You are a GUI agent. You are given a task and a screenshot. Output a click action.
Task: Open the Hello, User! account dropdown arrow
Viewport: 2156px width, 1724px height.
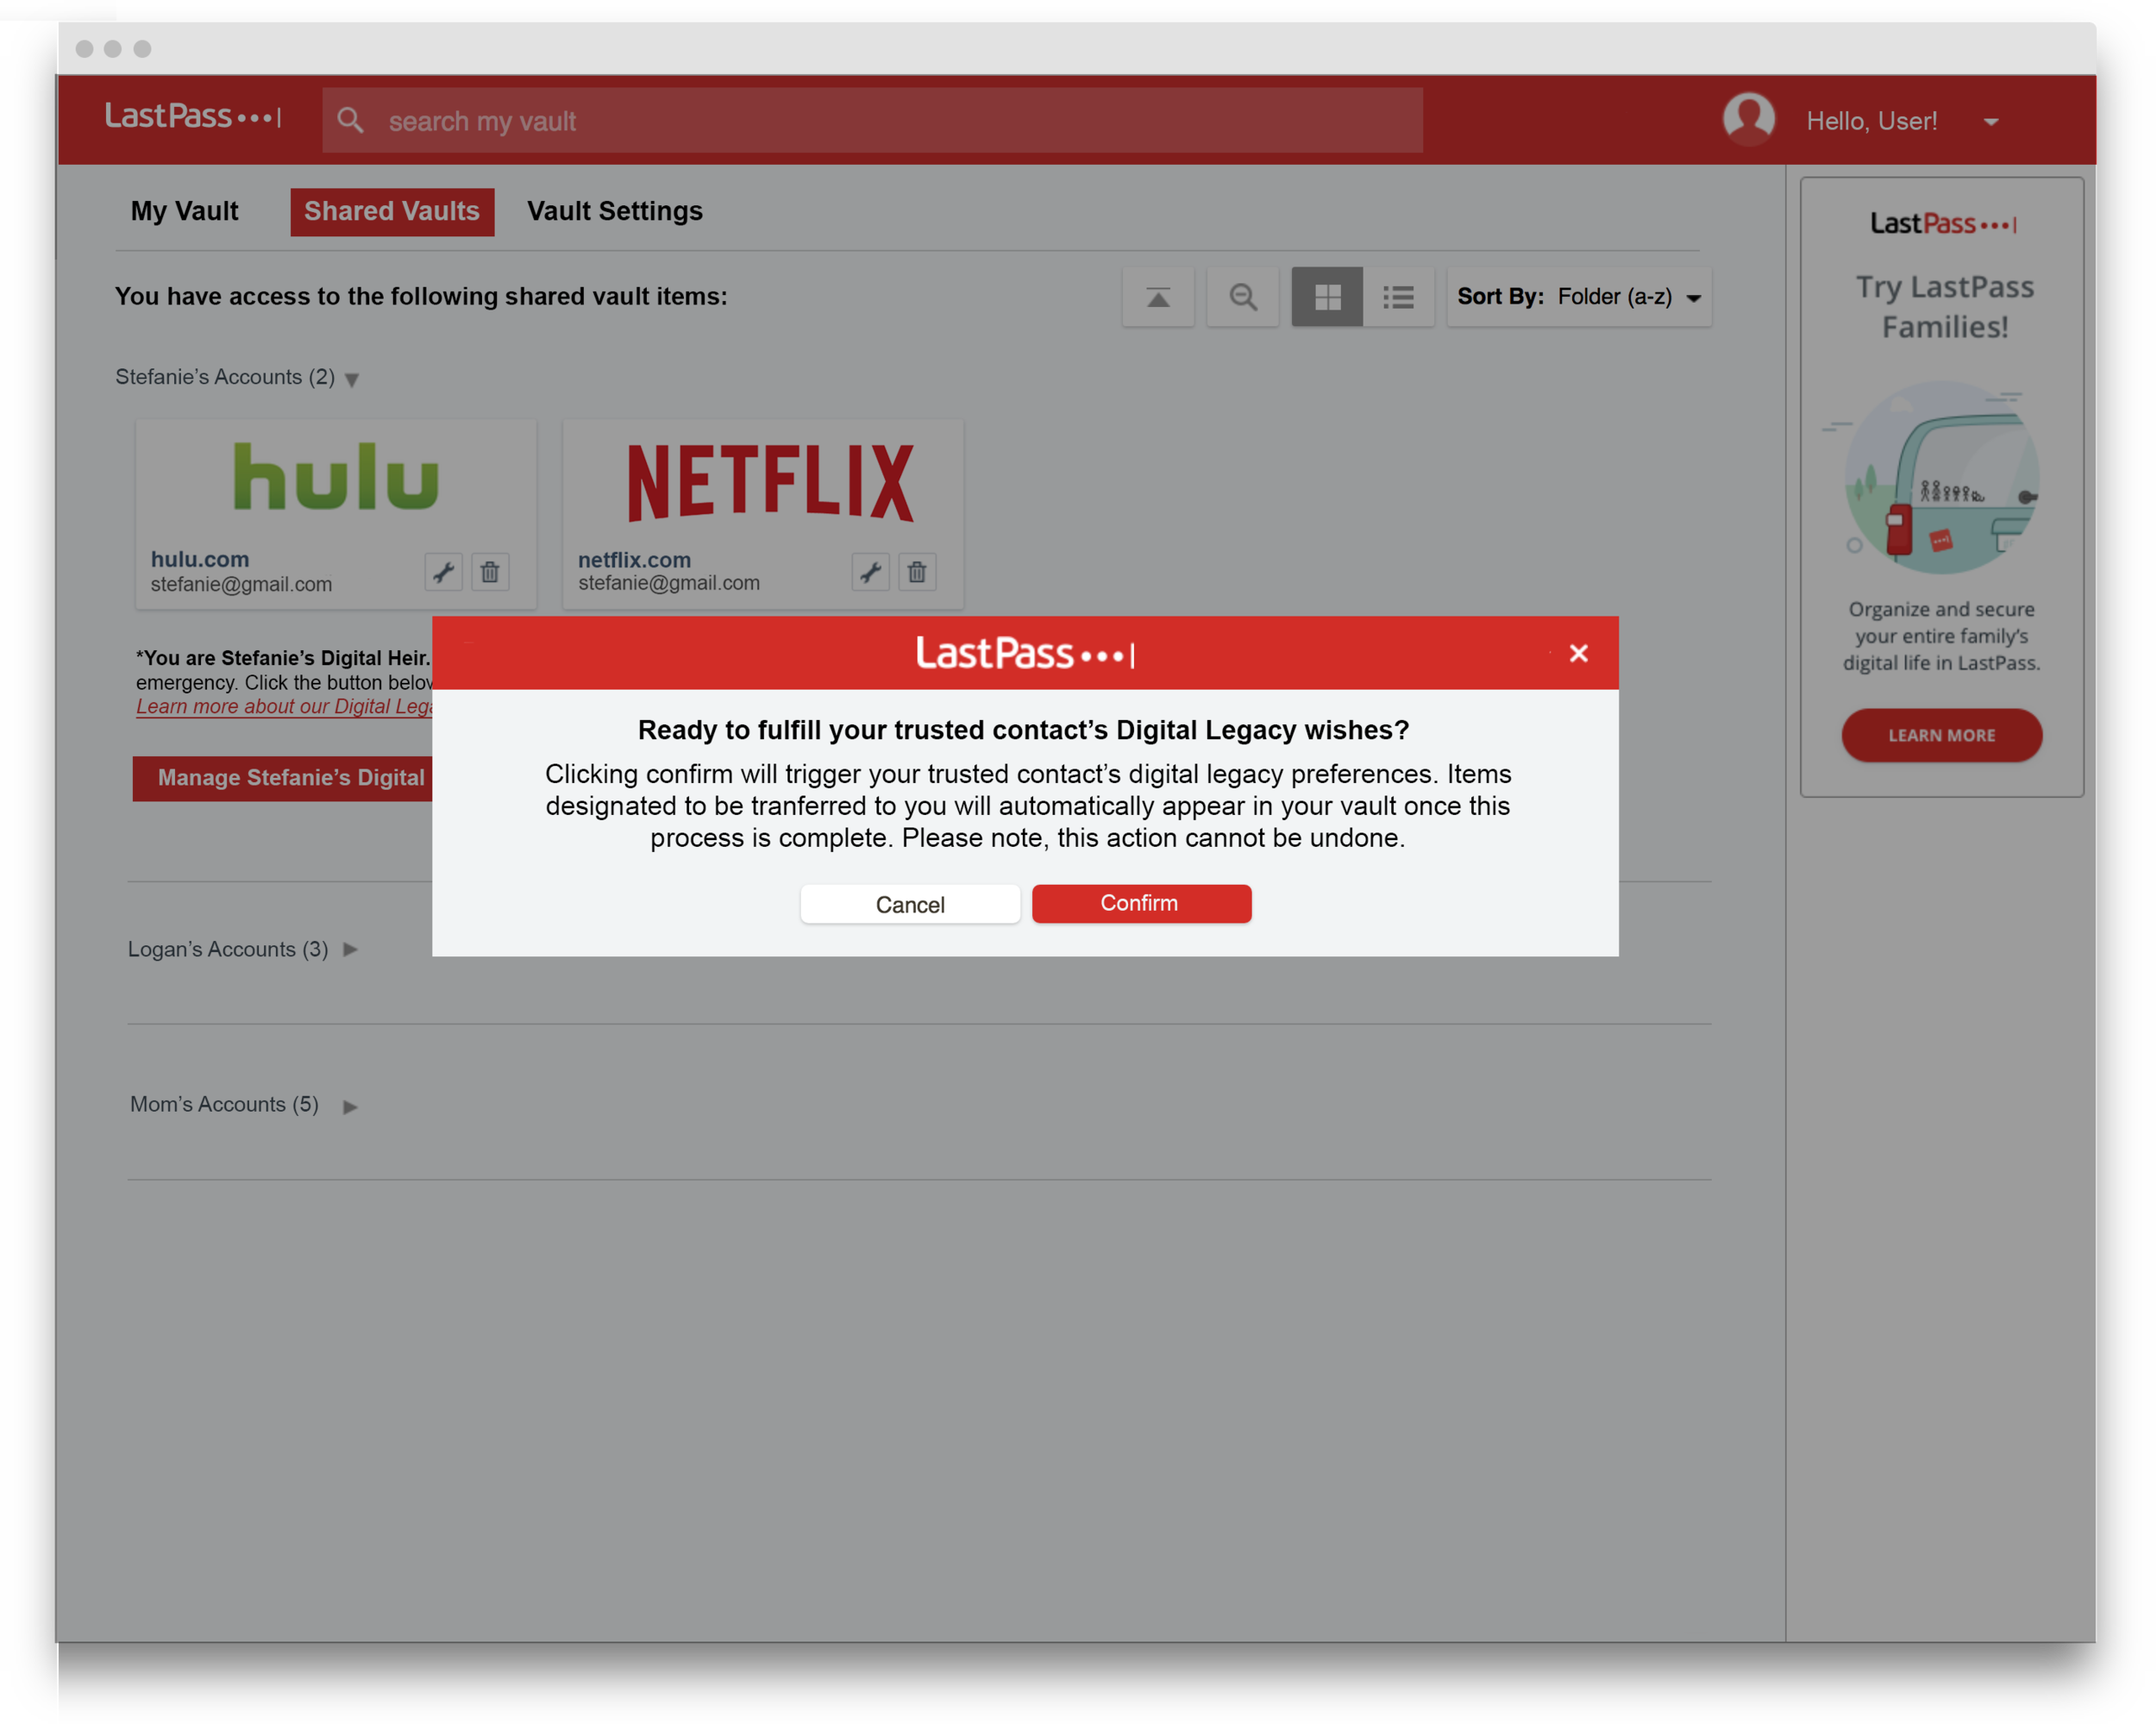pos(1991,122)
